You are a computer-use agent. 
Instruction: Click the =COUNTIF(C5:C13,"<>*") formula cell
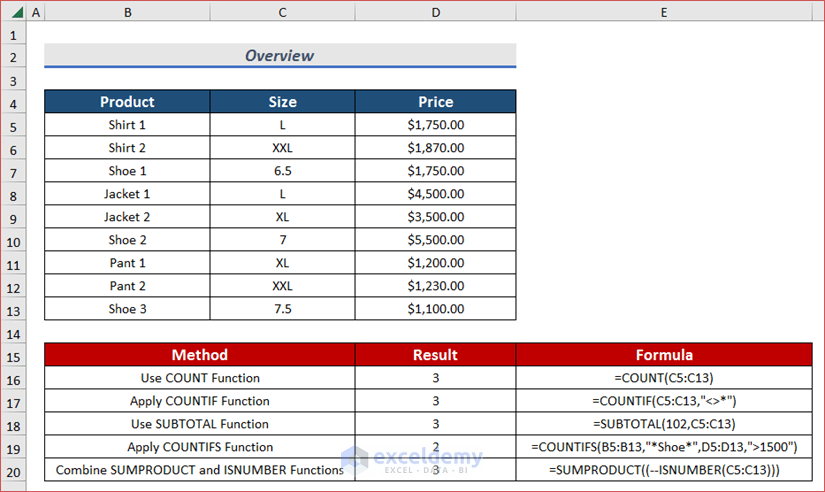[x=664, y=401]
